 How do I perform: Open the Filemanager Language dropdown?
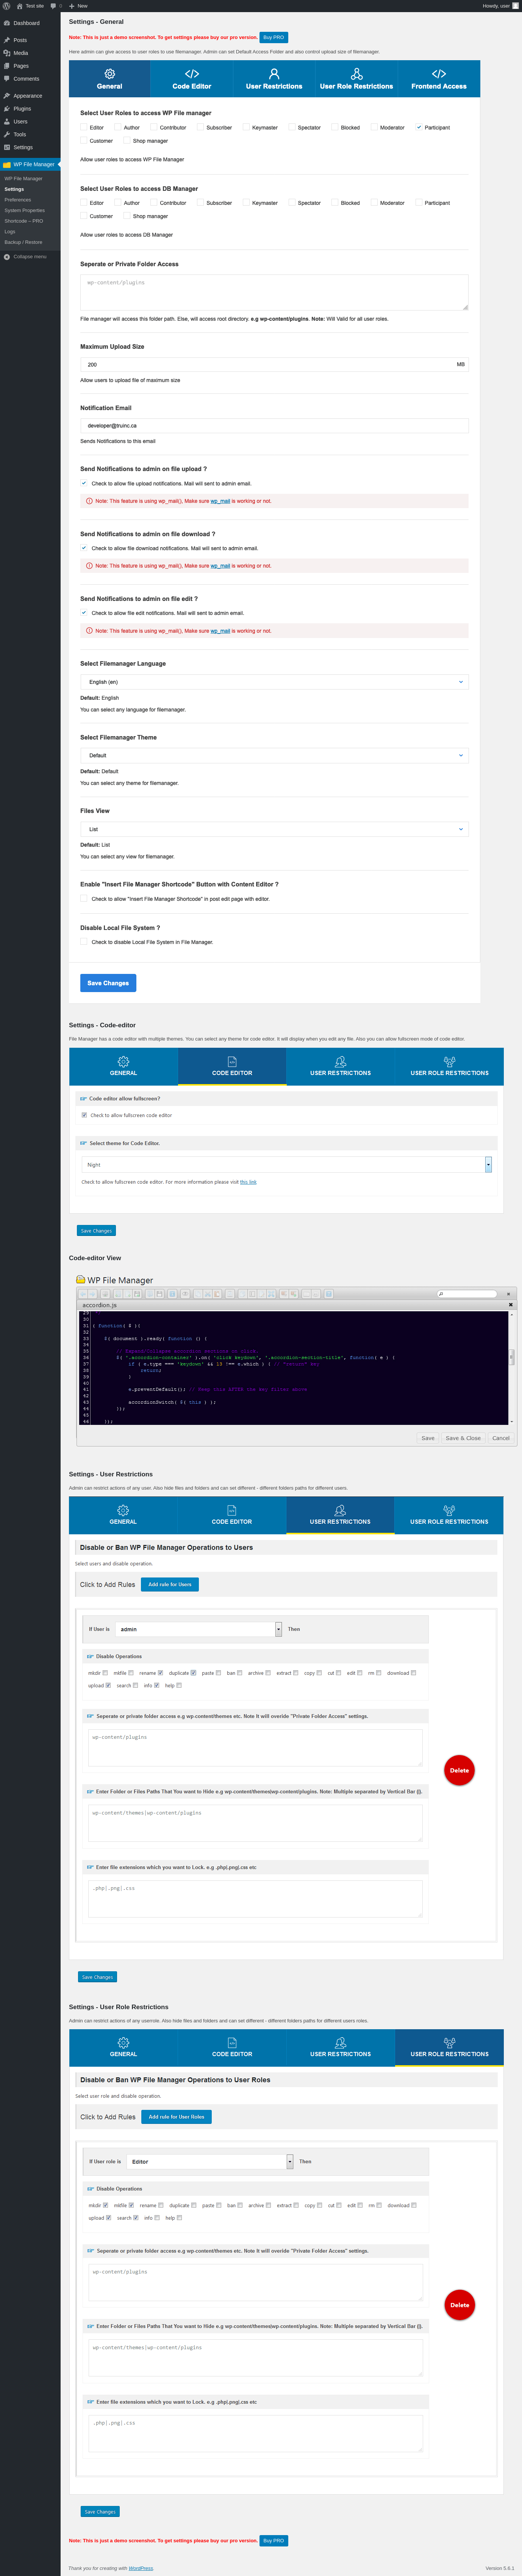click(274, 682)
